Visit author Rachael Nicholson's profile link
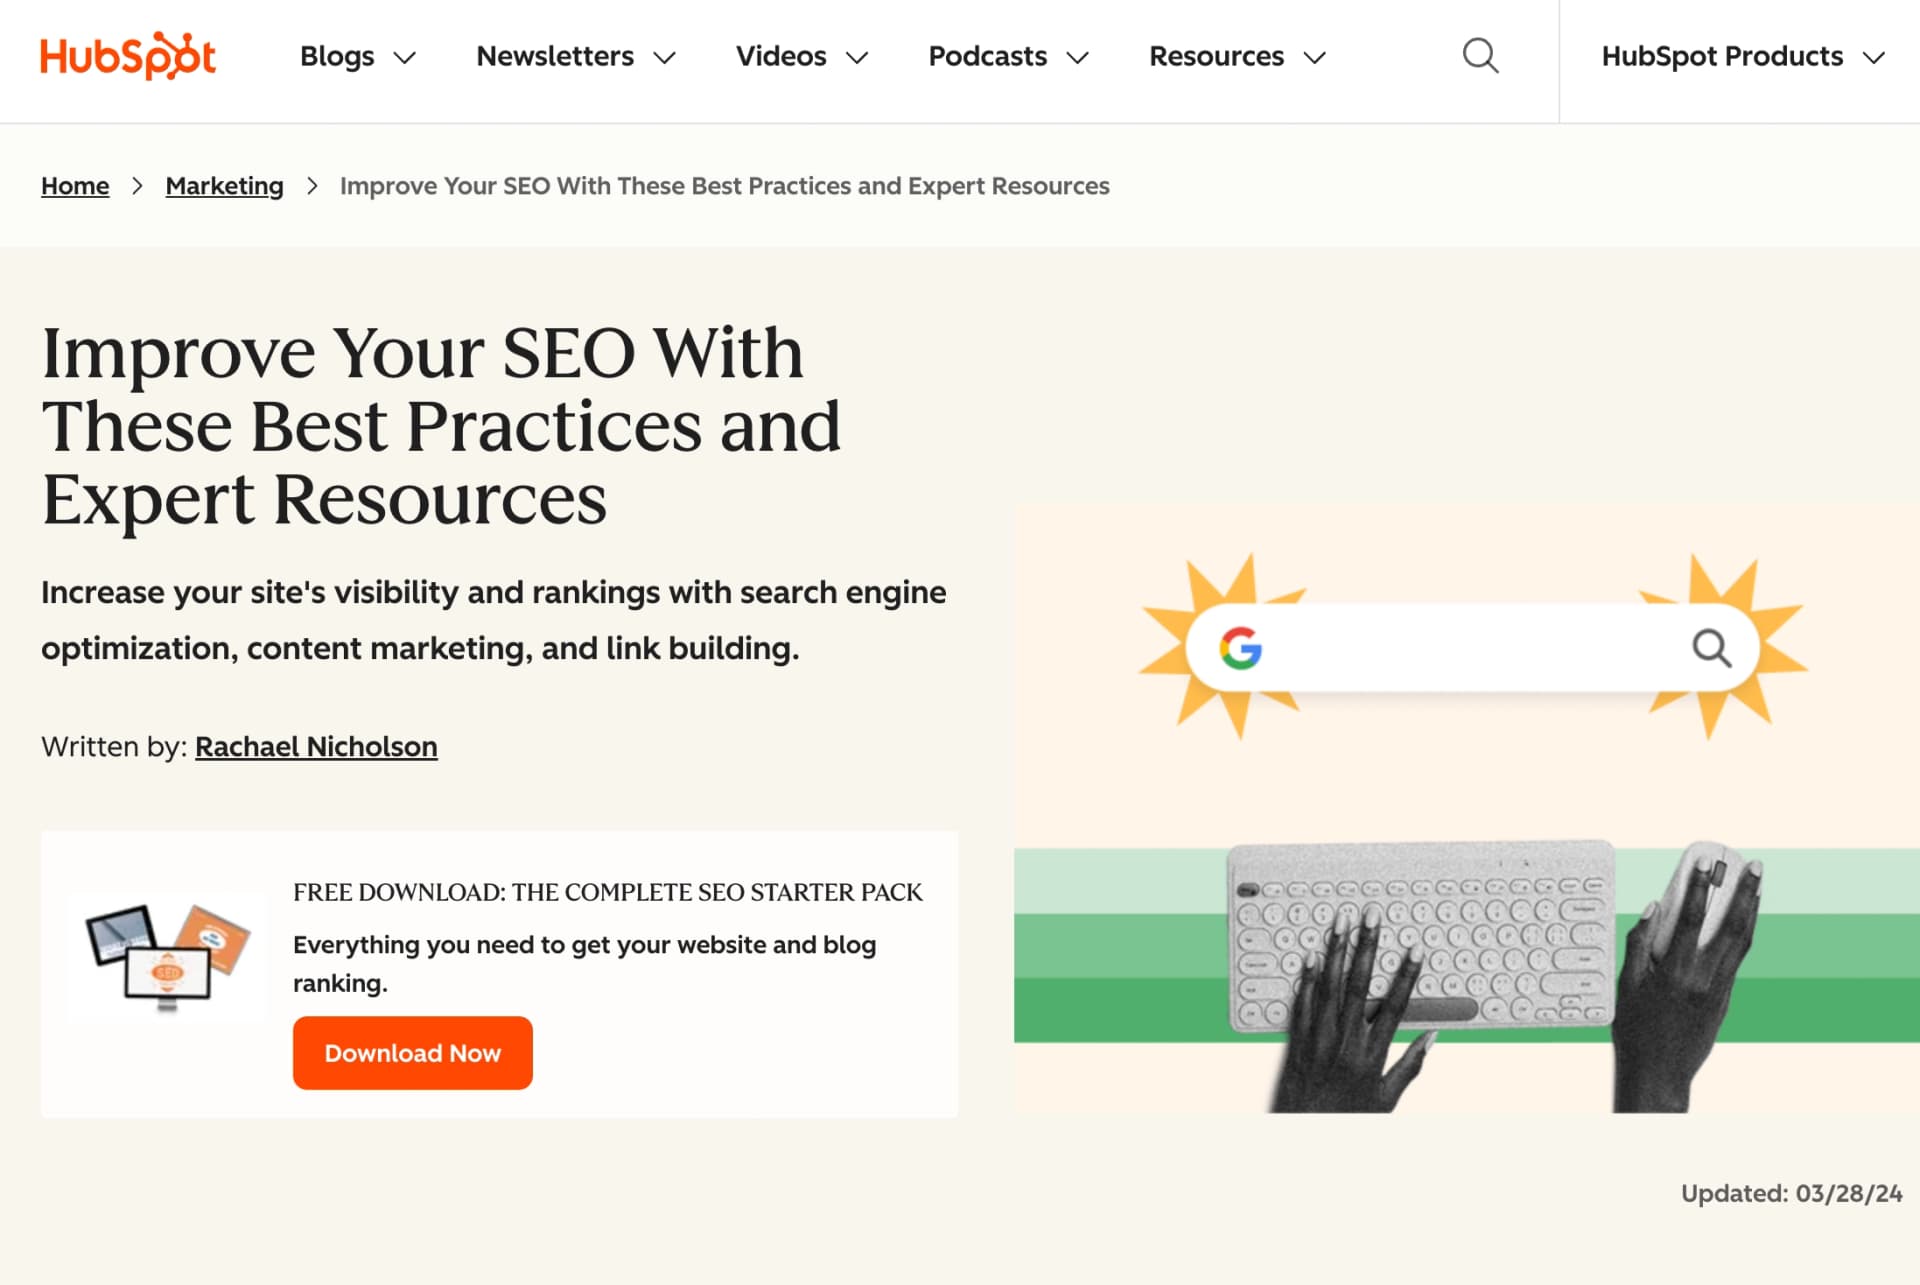Screen dimensions: 1920x1285 click(x=316, y=747)
